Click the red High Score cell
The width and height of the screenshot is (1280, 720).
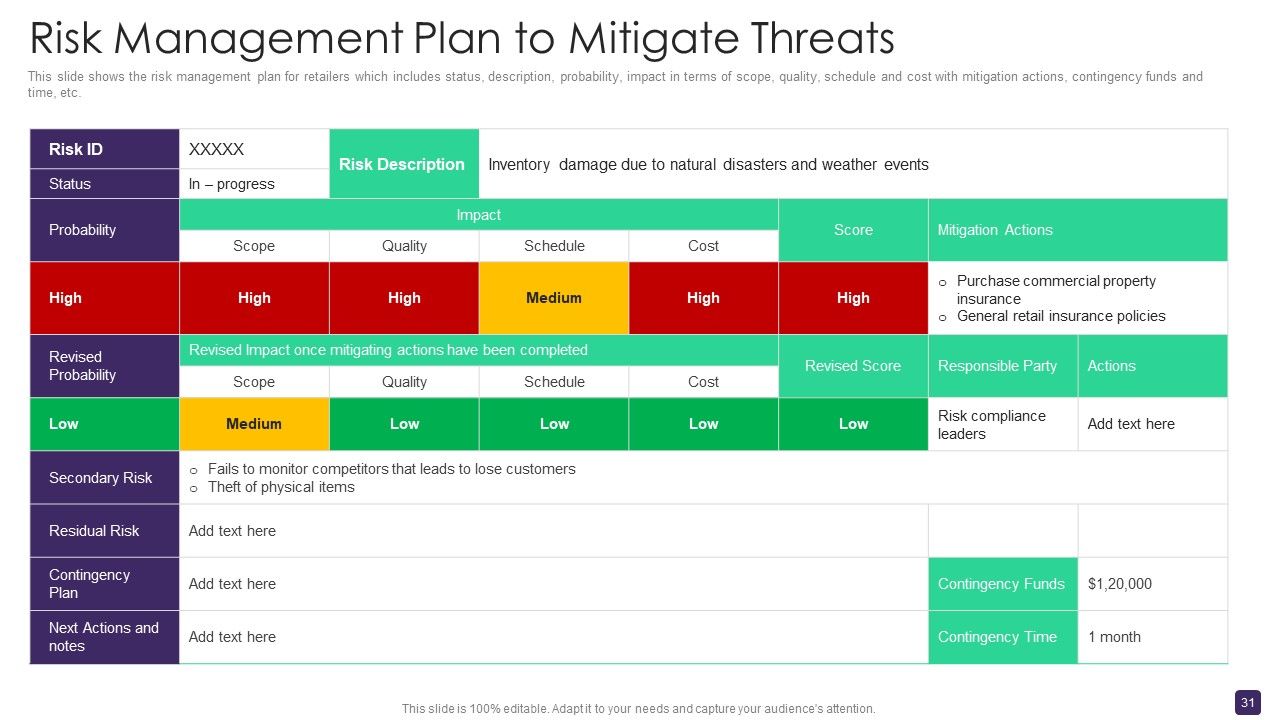853,298
